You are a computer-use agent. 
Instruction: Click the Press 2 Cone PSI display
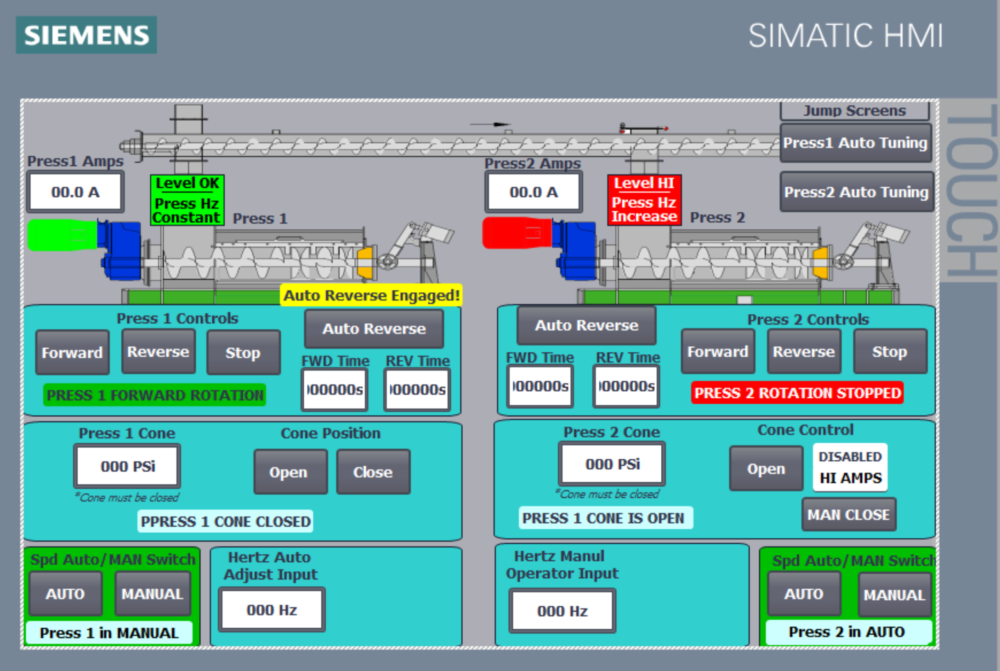click(x=612, y=465)
